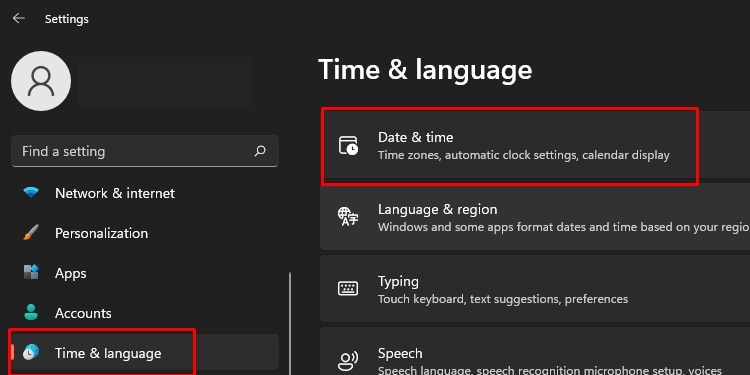
Task: Click the Network & internet wifi icon
Action: coord(31,193)
